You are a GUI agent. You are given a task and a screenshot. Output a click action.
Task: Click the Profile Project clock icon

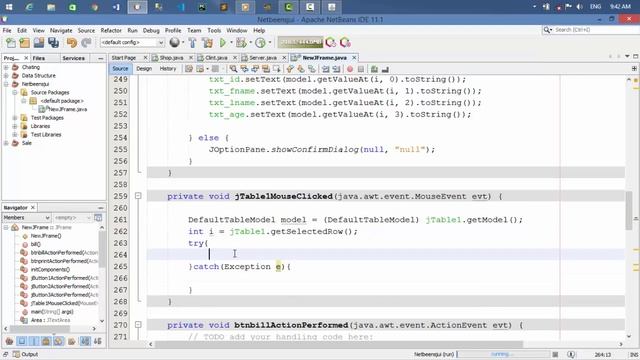[260, 42]
